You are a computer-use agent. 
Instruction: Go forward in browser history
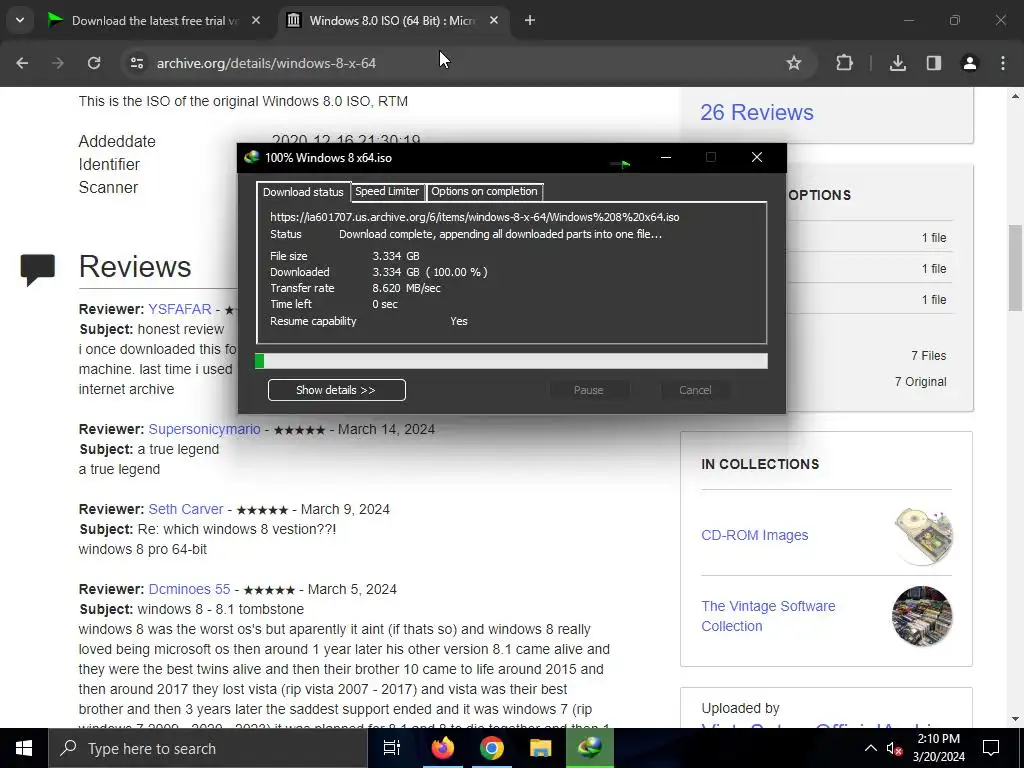58,63
